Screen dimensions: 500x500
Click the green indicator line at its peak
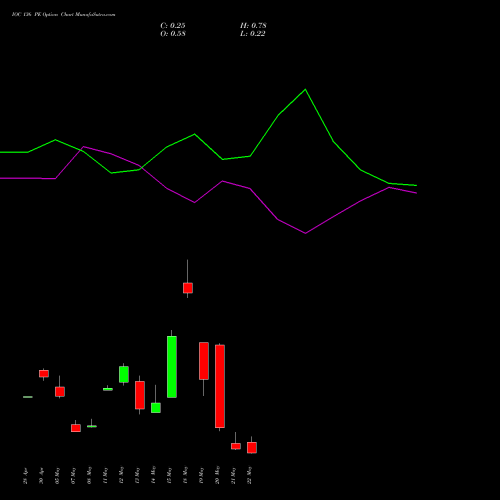point(305,89)
